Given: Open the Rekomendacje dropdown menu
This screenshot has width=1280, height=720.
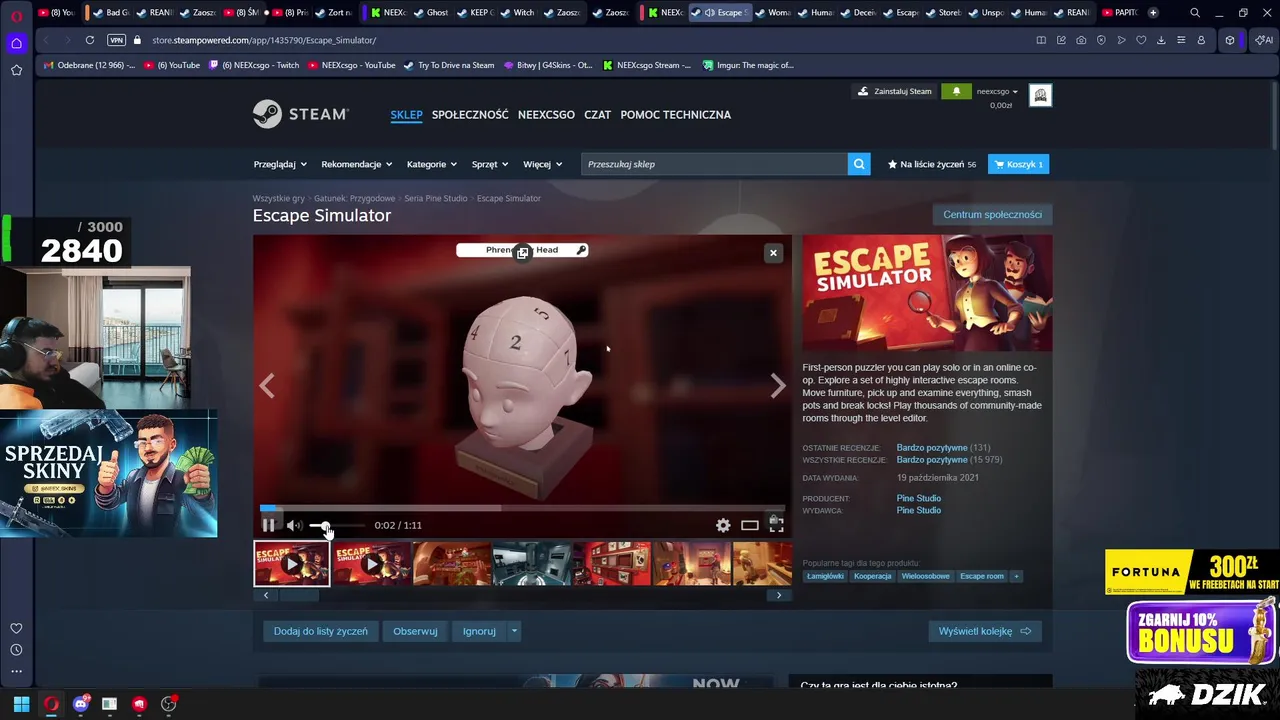Looking at the screenshot, I should pyautogui.click(x=356, y=164).
